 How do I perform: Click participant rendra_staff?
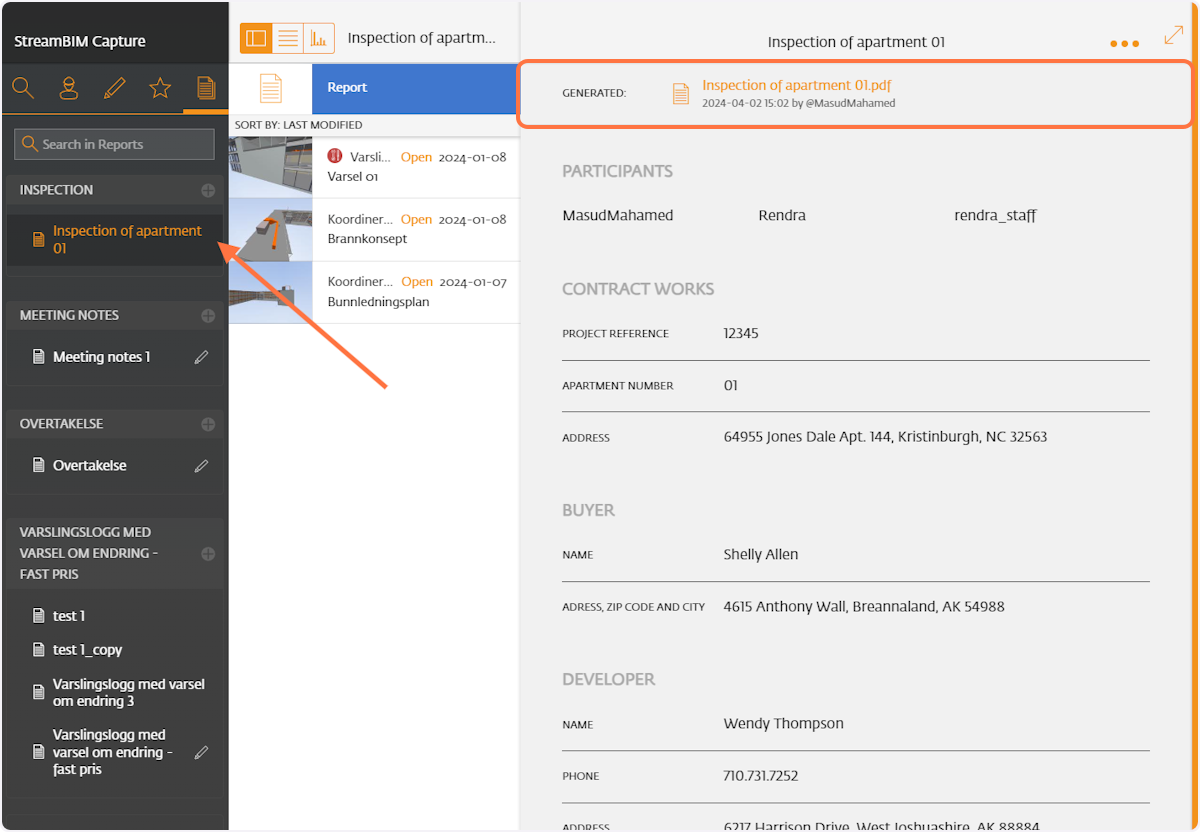995,215
